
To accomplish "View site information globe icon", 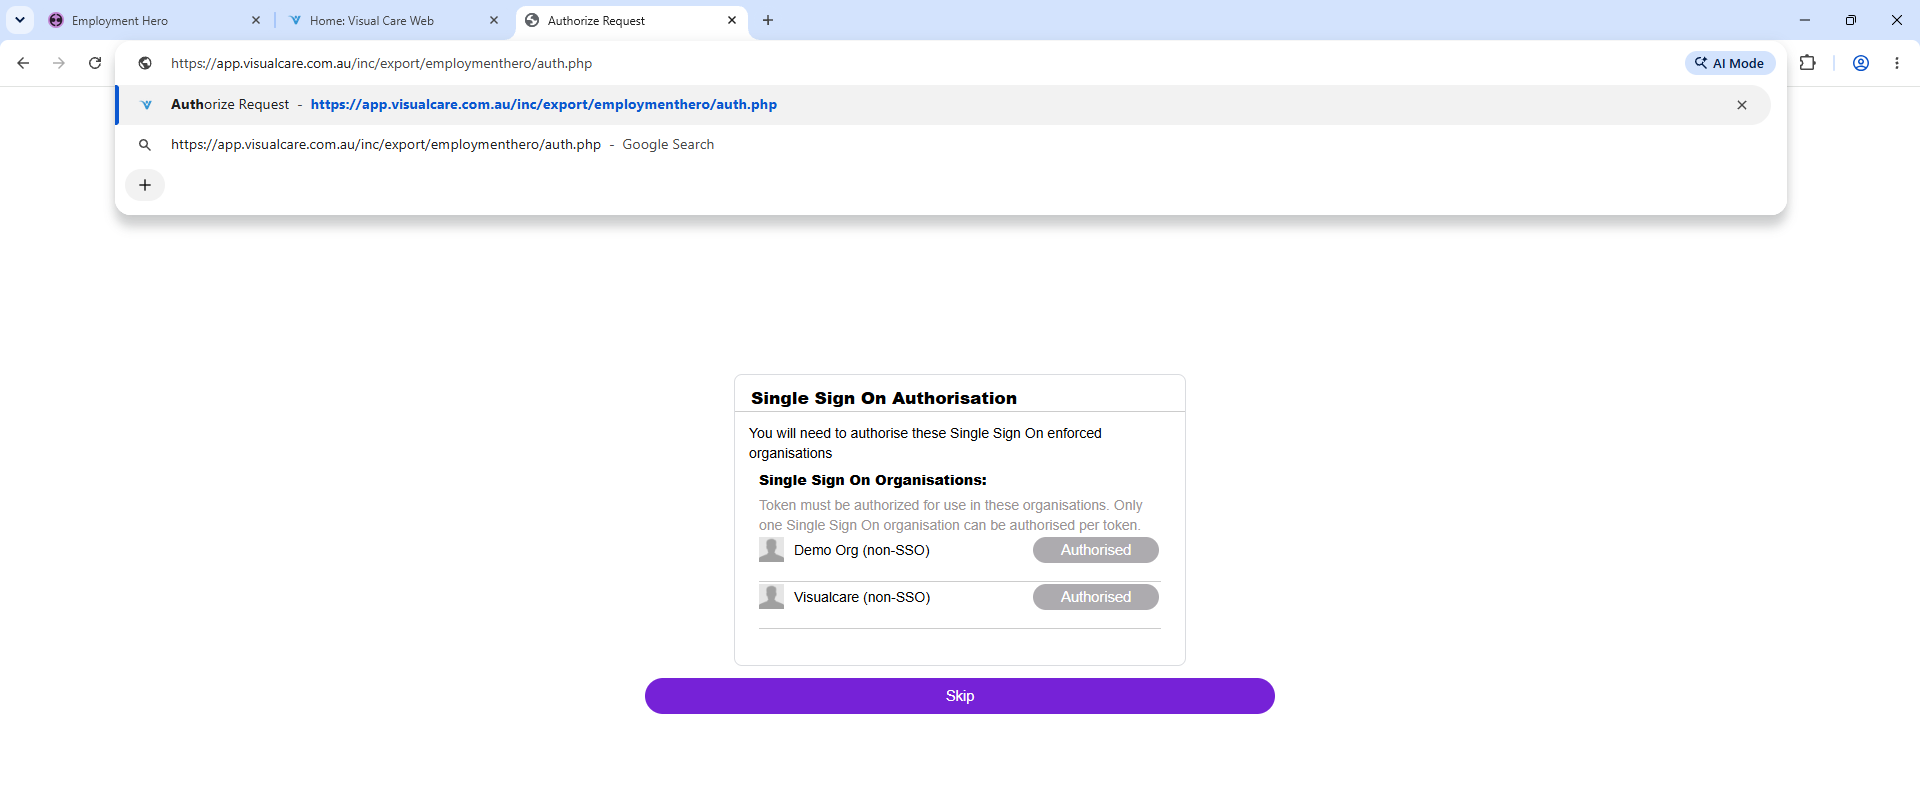I will [145, 63].
